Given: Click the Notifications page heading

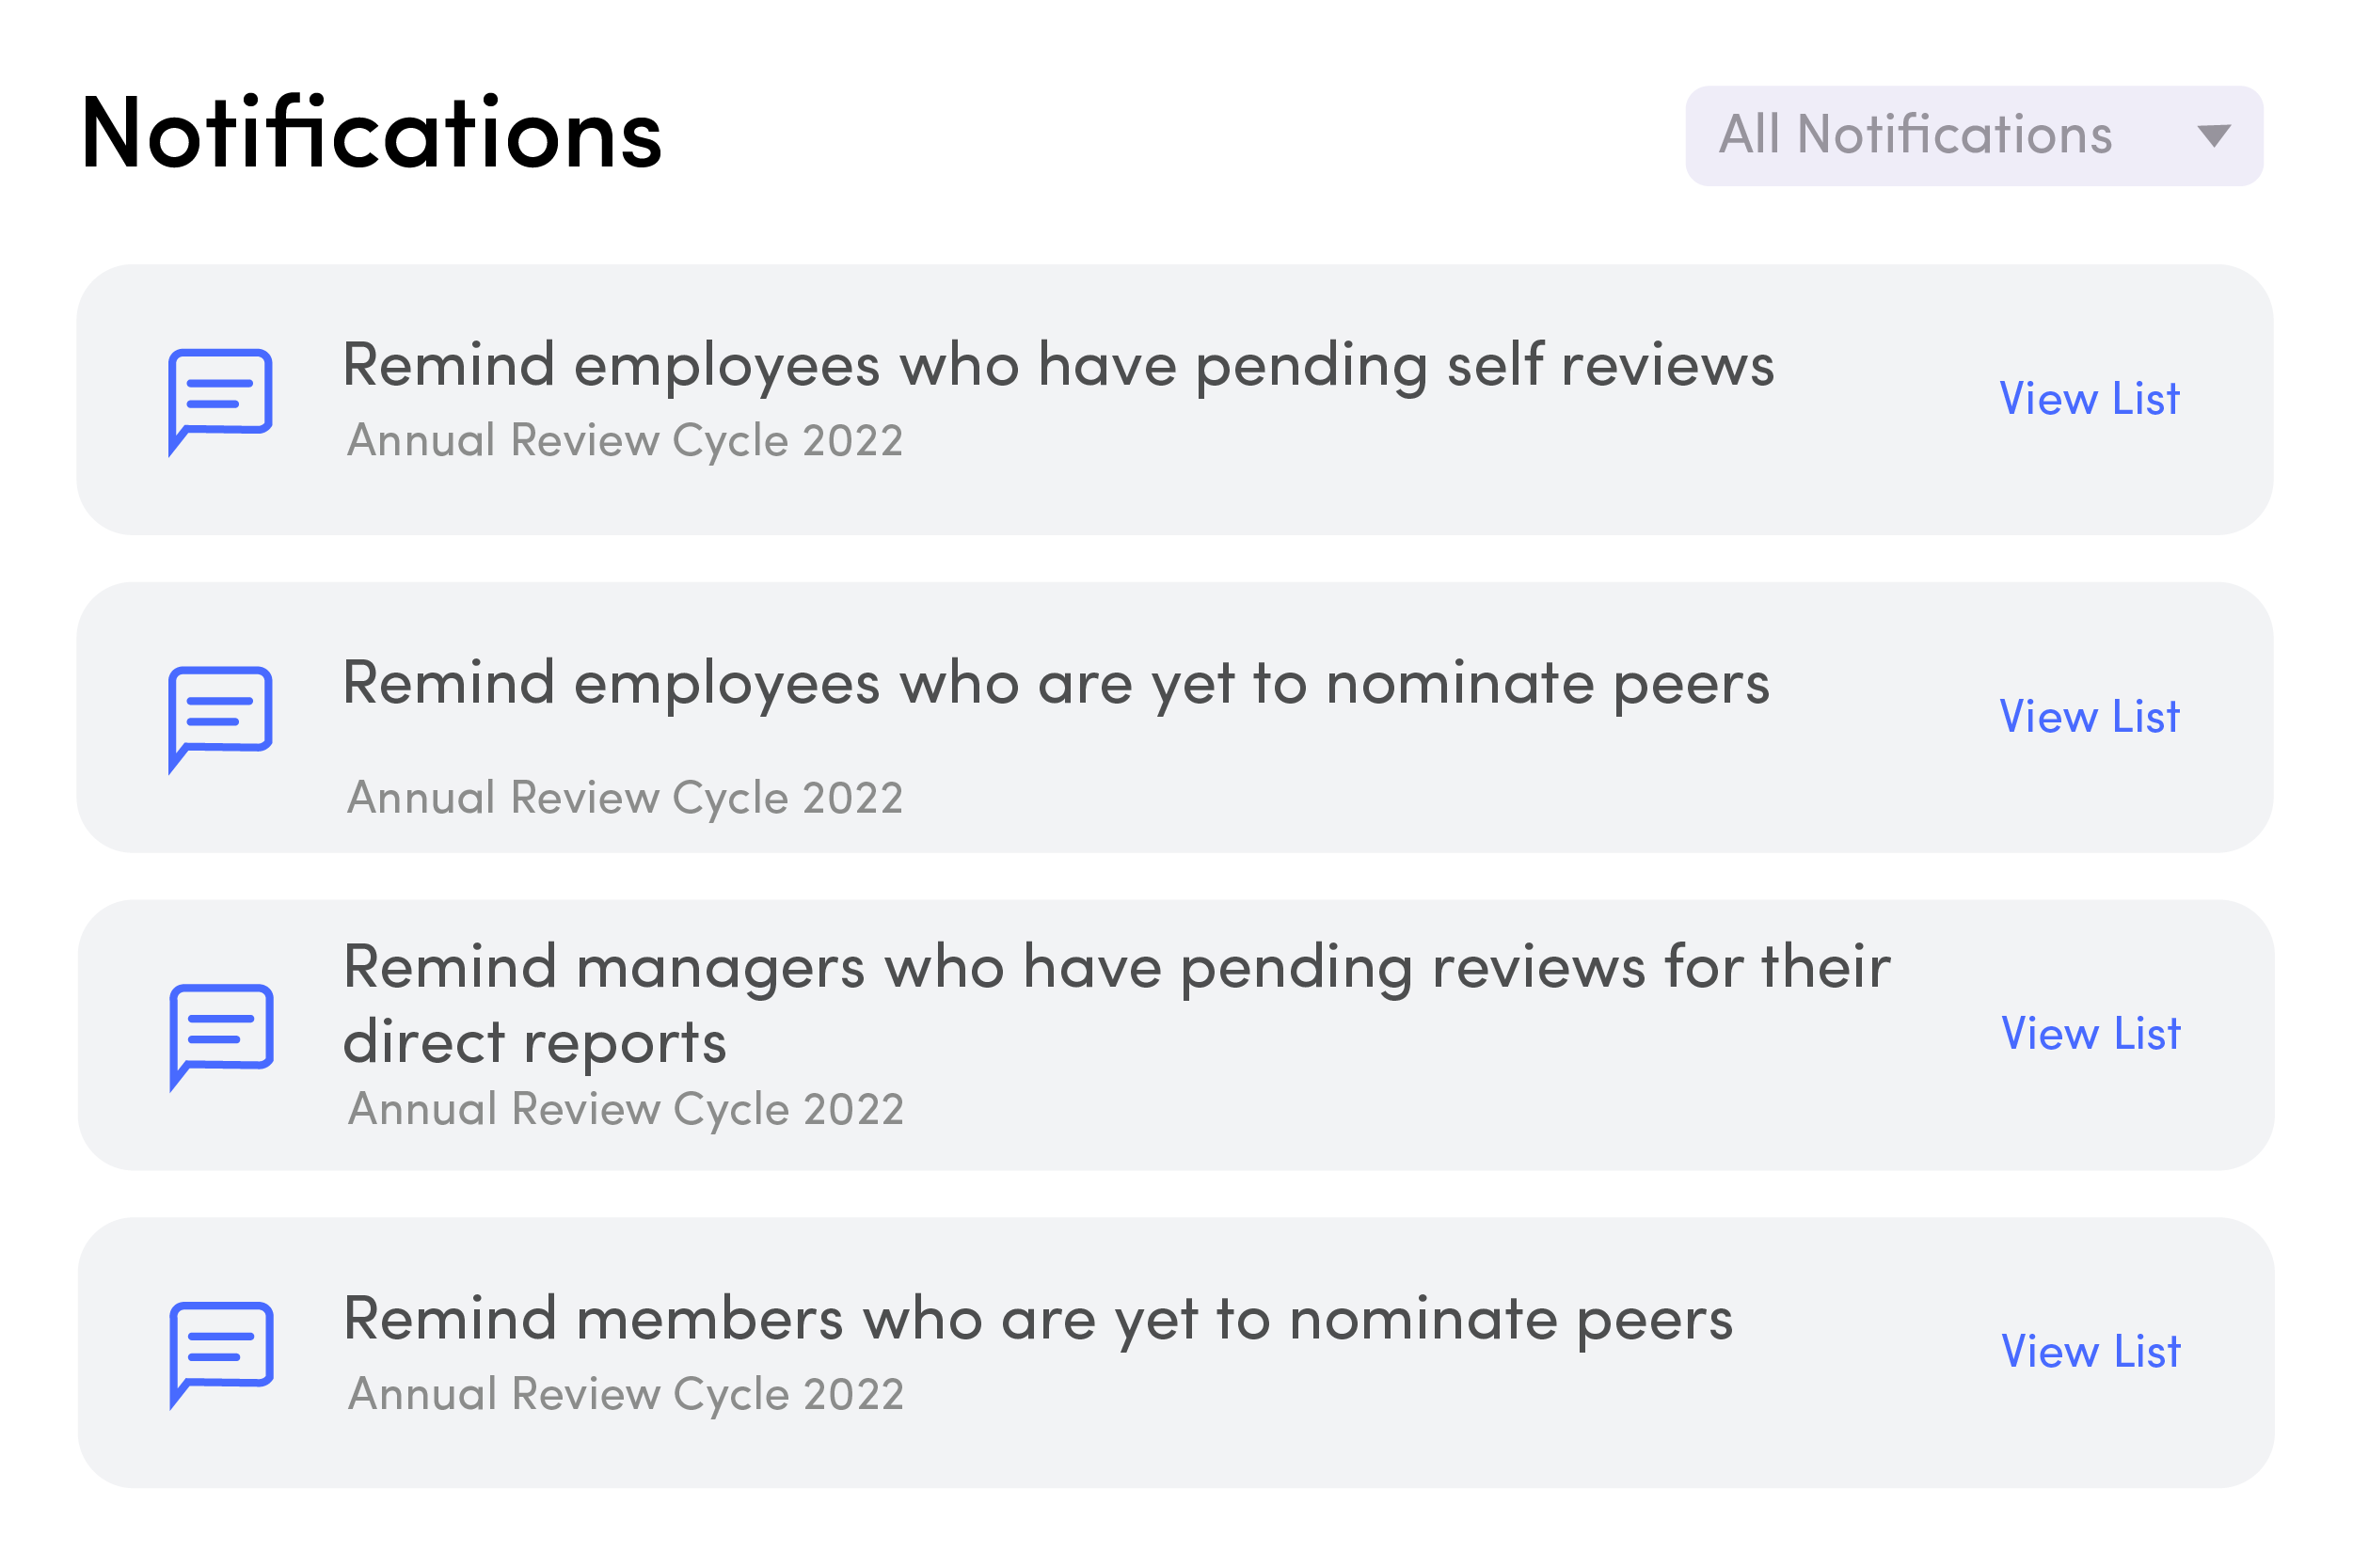Looking at the screenshot, I should tap(371, 133).
